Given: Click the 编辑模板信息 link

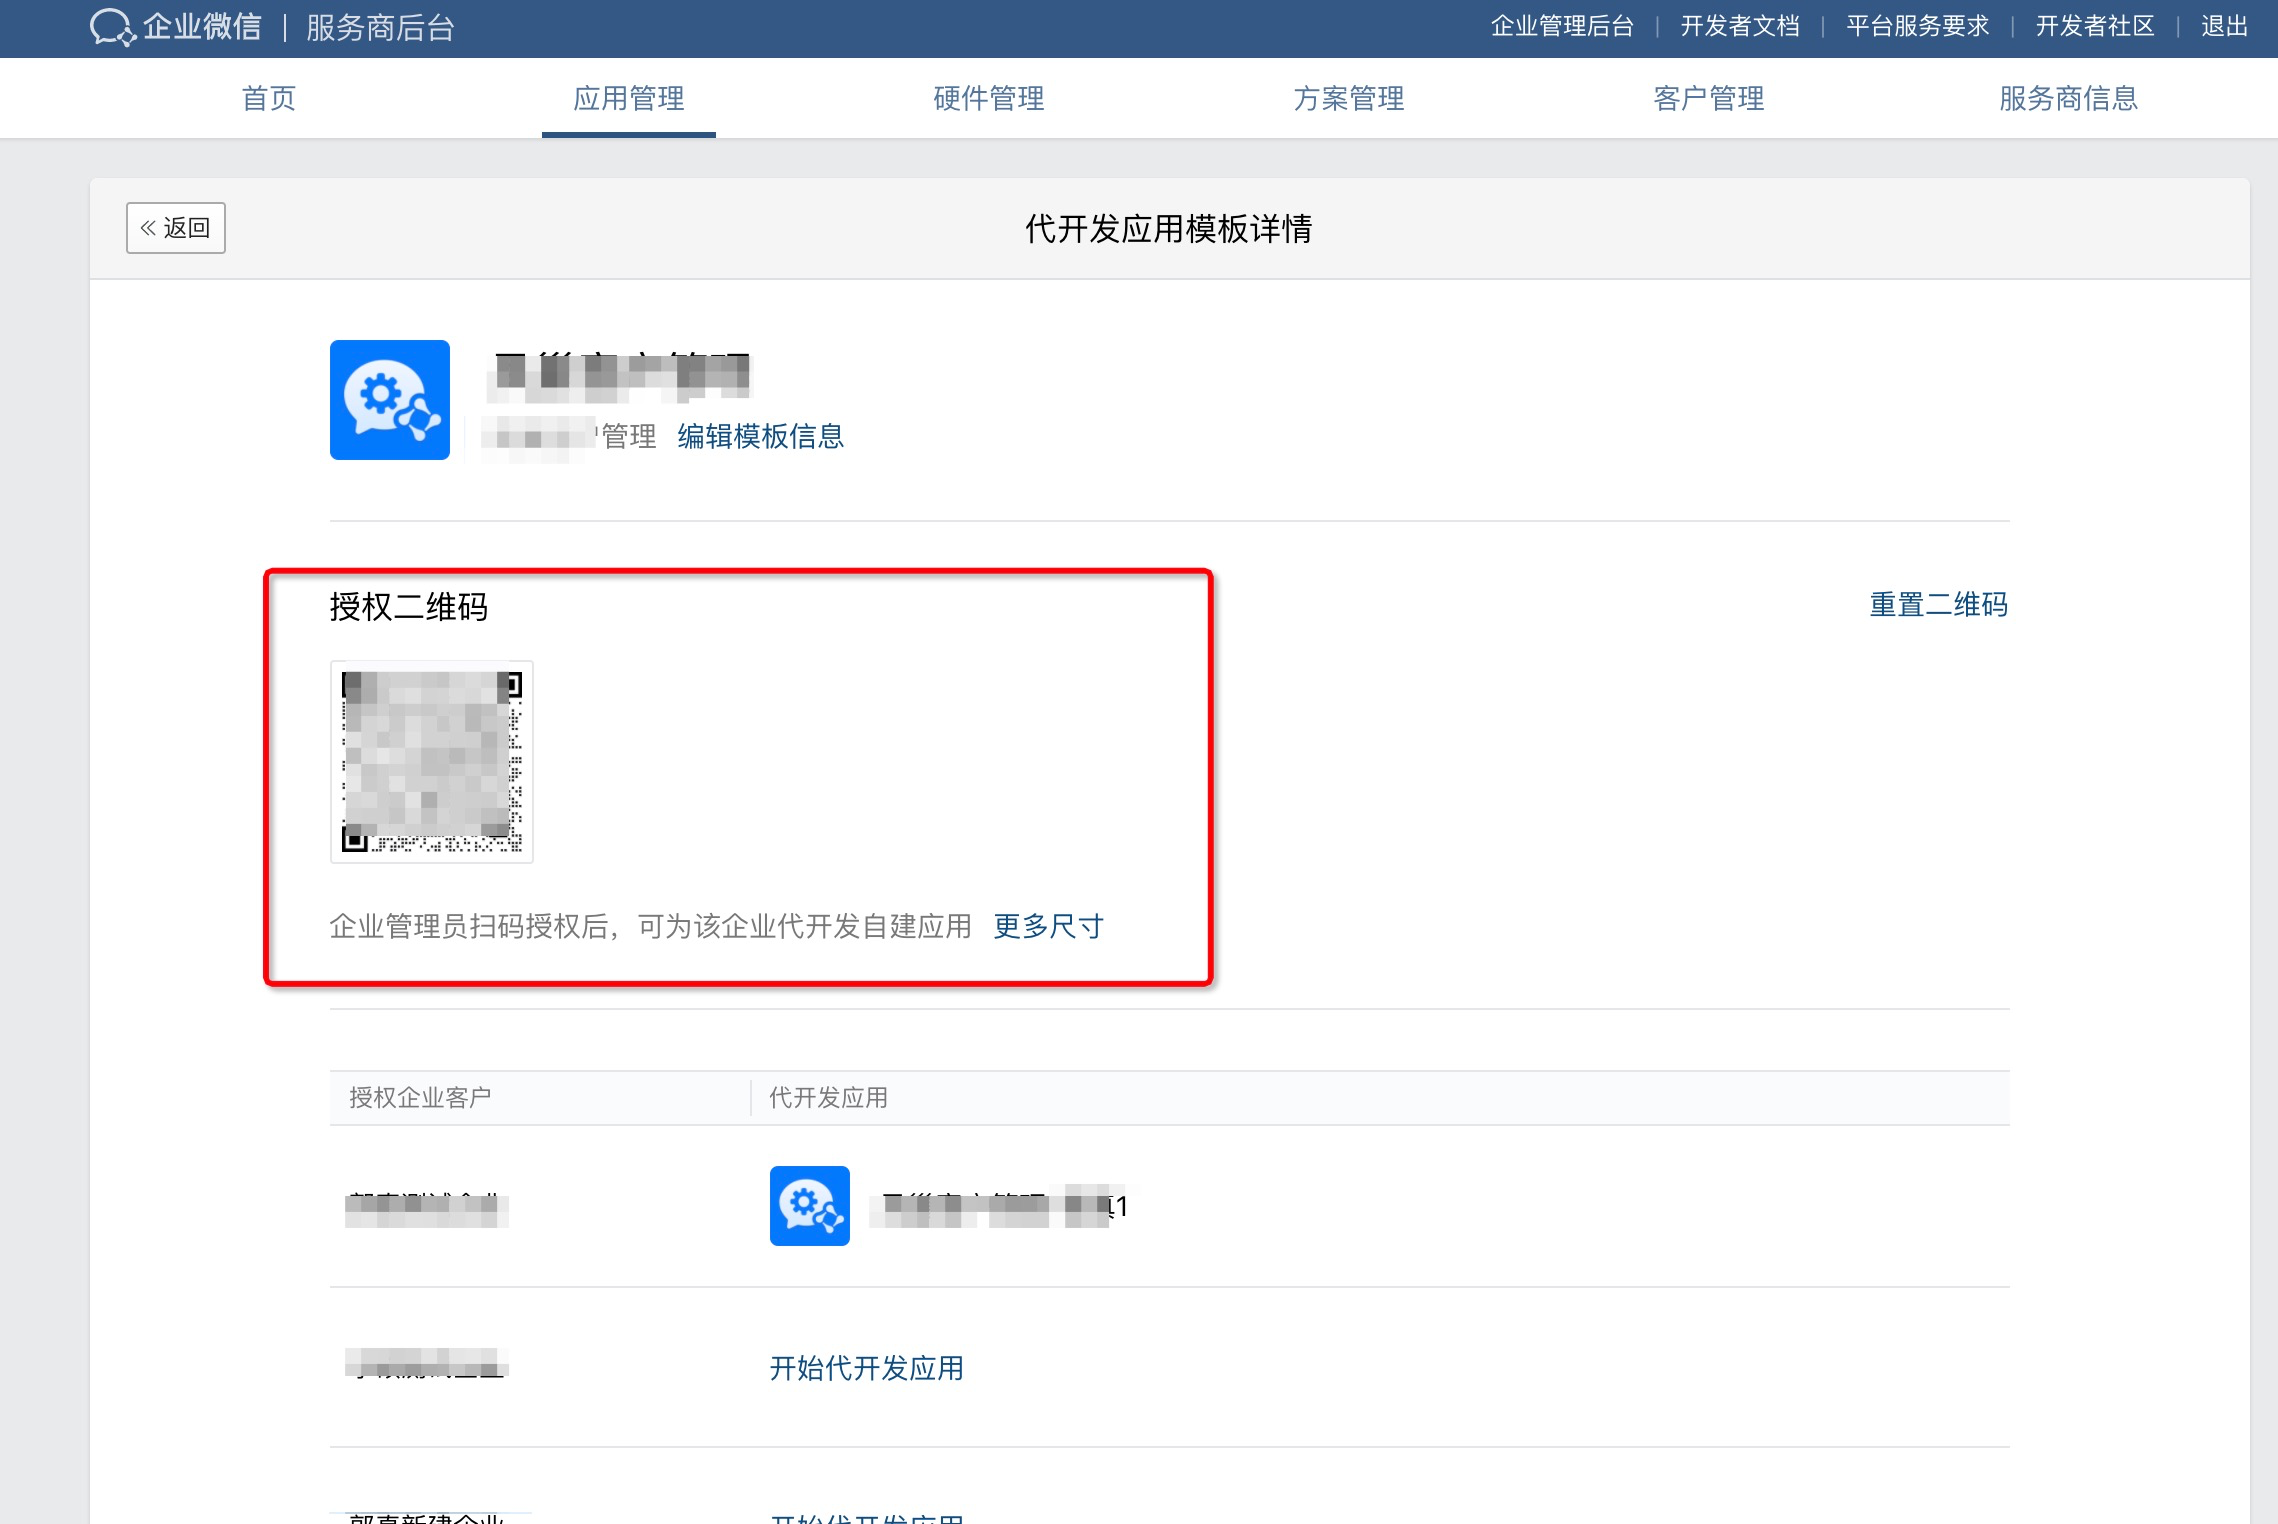Looking at the screenshot, I should coord(761,436).
